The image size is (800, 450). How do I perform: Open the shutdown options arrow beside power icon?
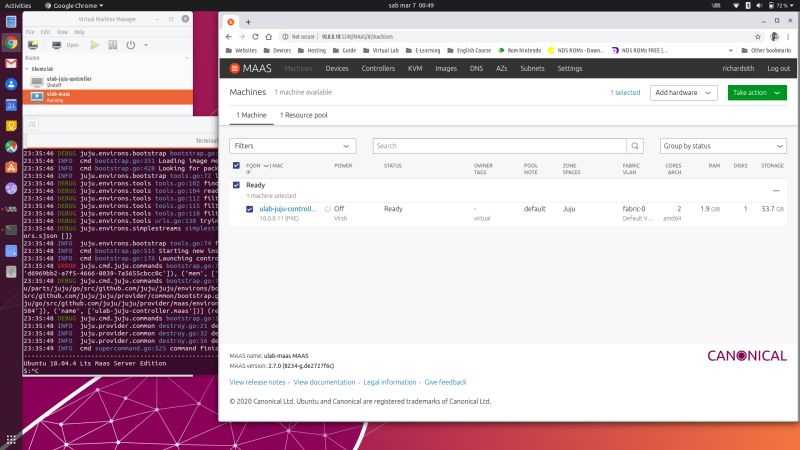(x=146, y=45)
